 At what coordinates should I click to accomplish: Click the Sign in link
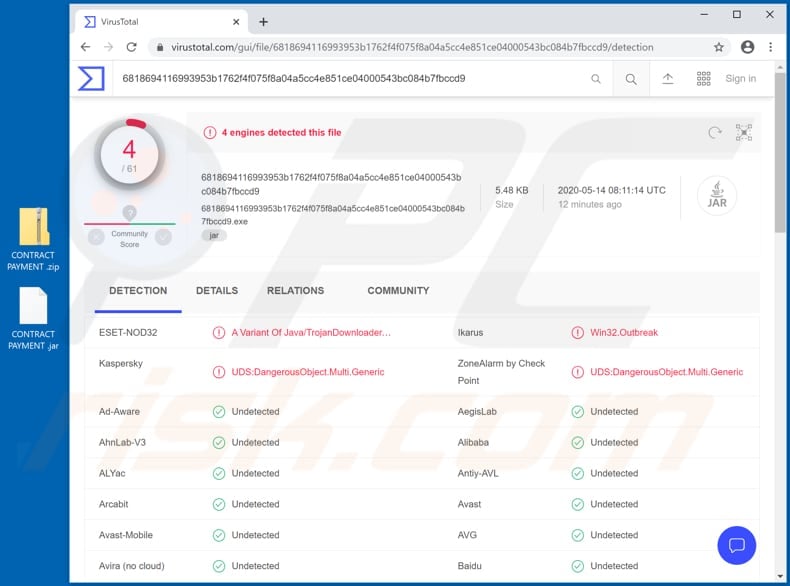pos(741,79)
